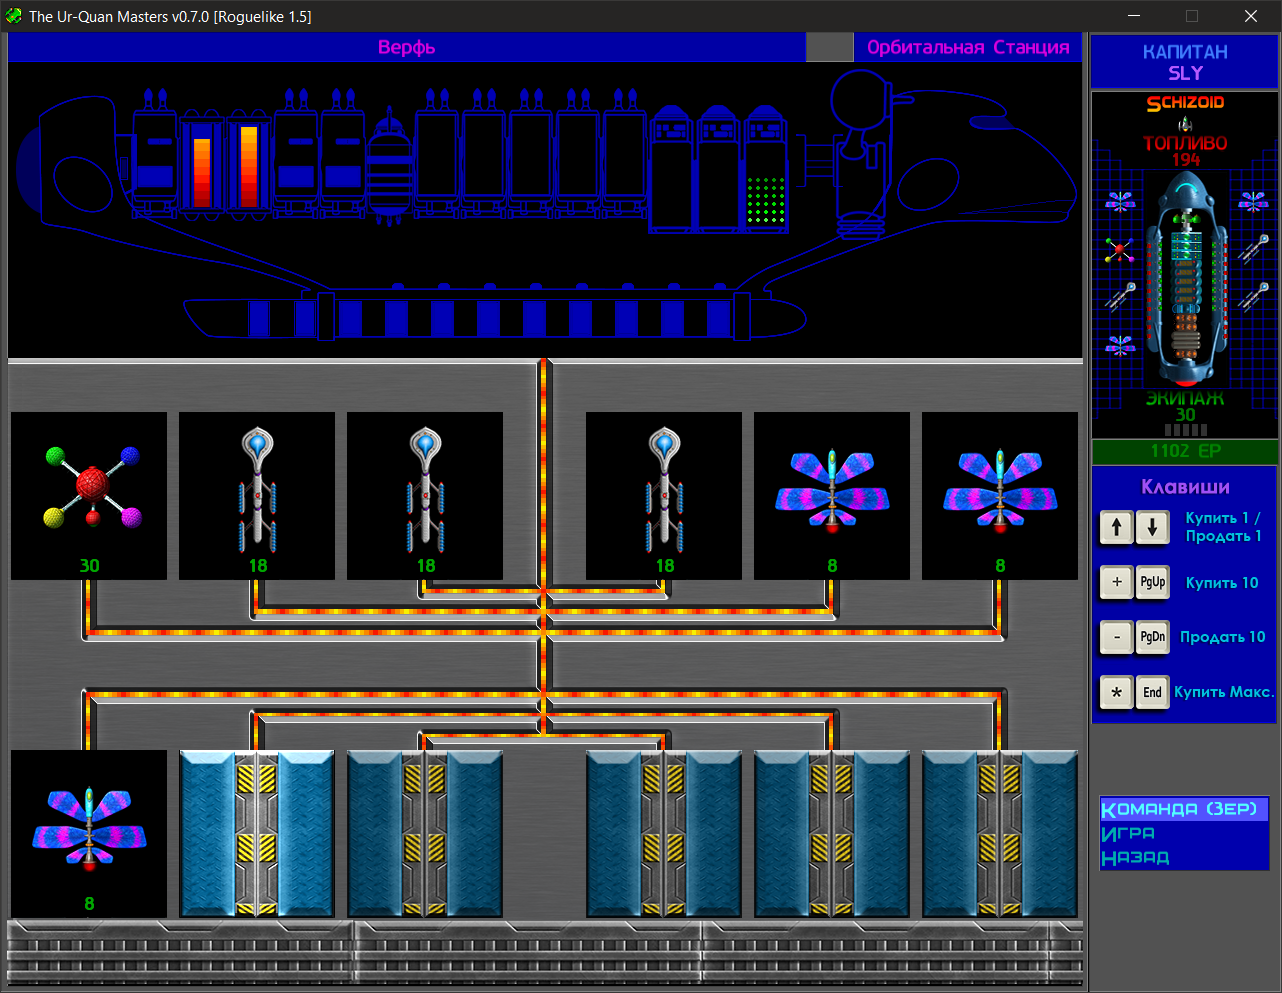Click the second closed hangar door from the left
Viewport: 1282px width, 993px height.
click(x=425, y=834)
